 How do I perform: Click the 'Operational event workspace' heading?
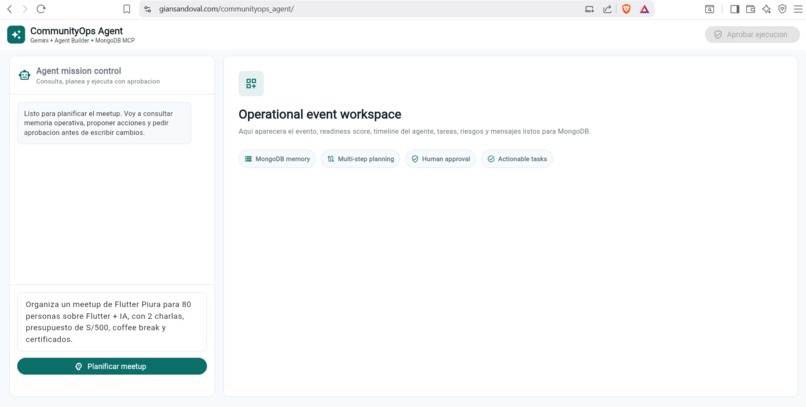coord(320,114)
